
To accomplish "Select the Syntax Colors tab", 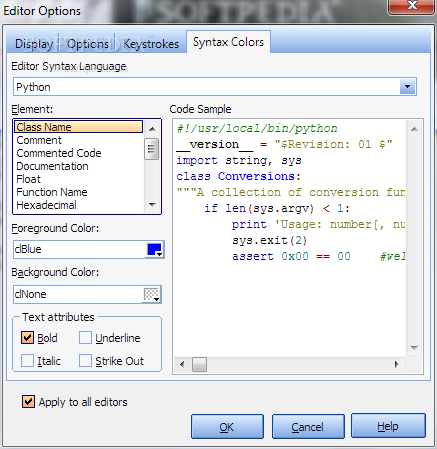I will (x=228, y=42).
